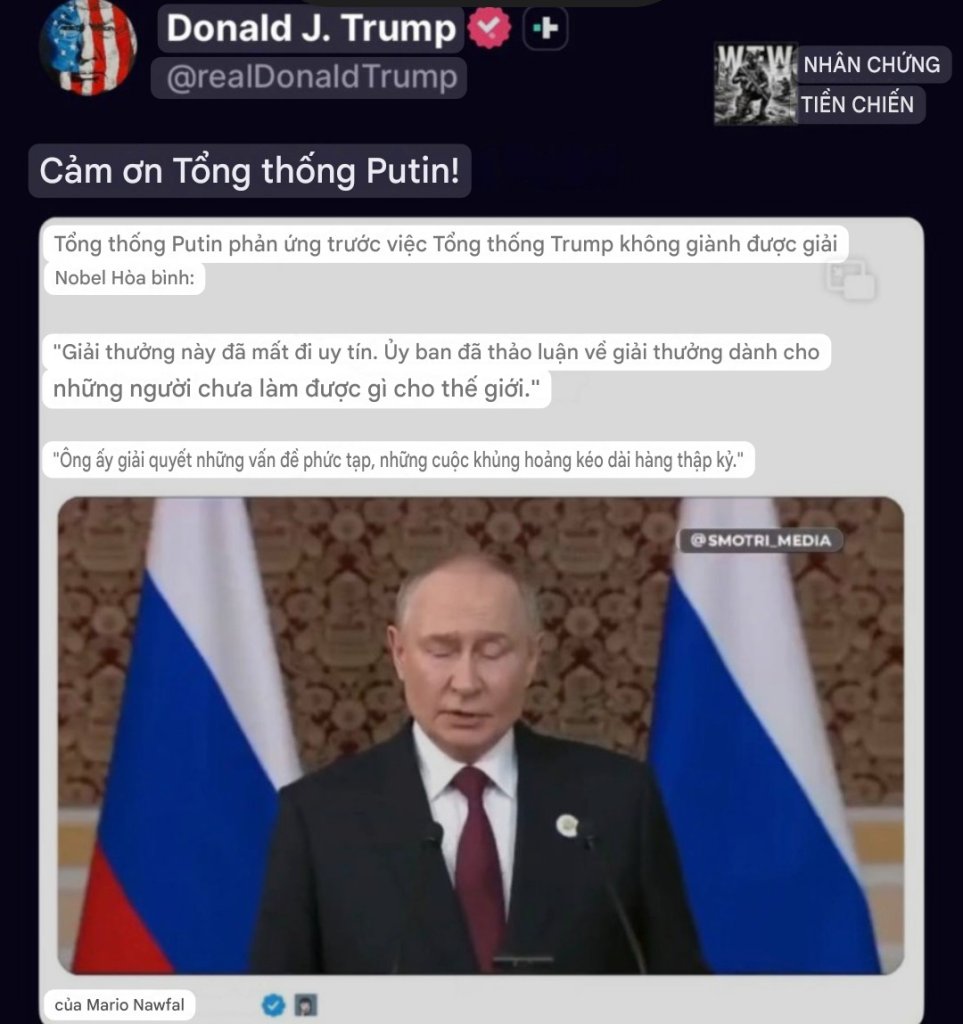963x1024 pixels.
Task: Click the NHÂN CHỨNG label
Action: 872,65
